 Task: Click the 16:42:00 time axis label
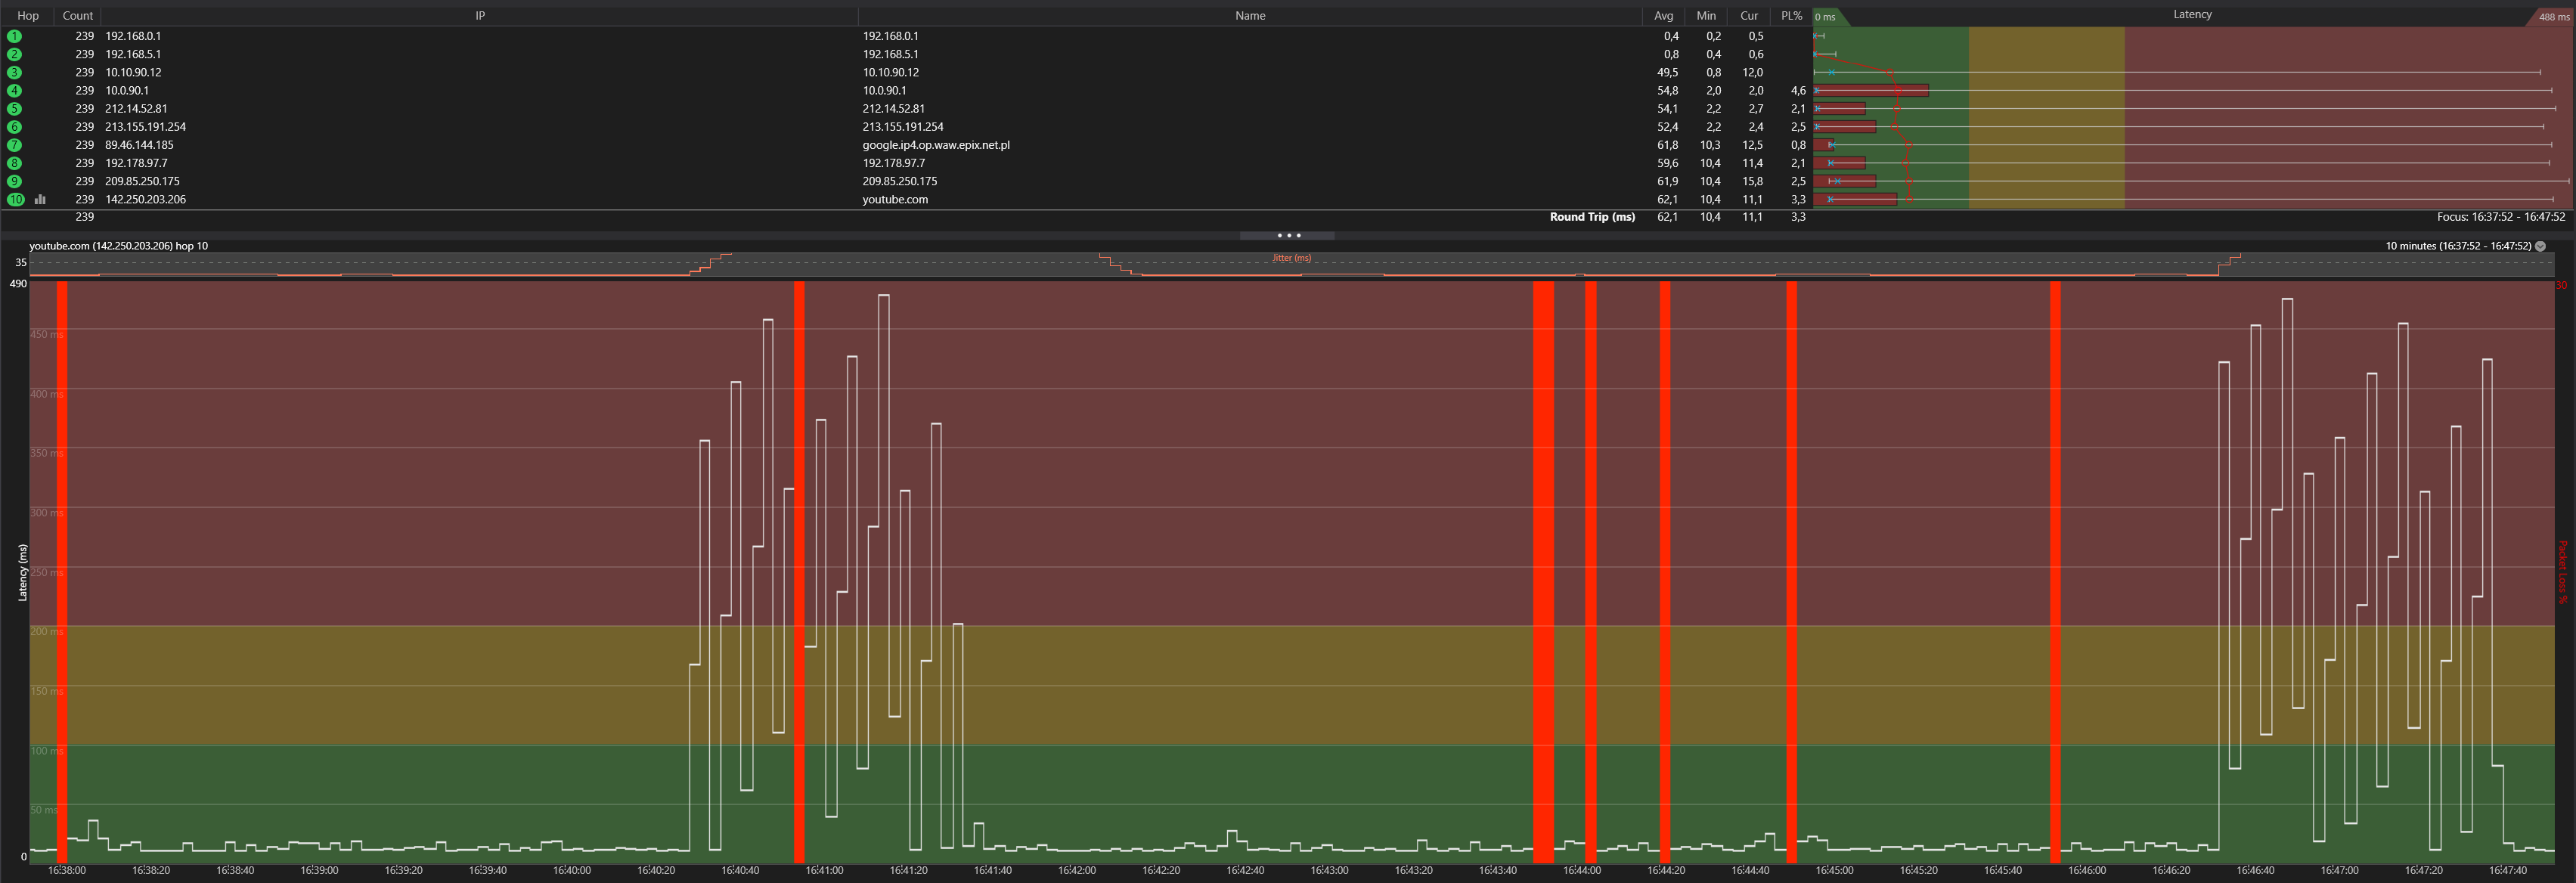[1076, 870]
